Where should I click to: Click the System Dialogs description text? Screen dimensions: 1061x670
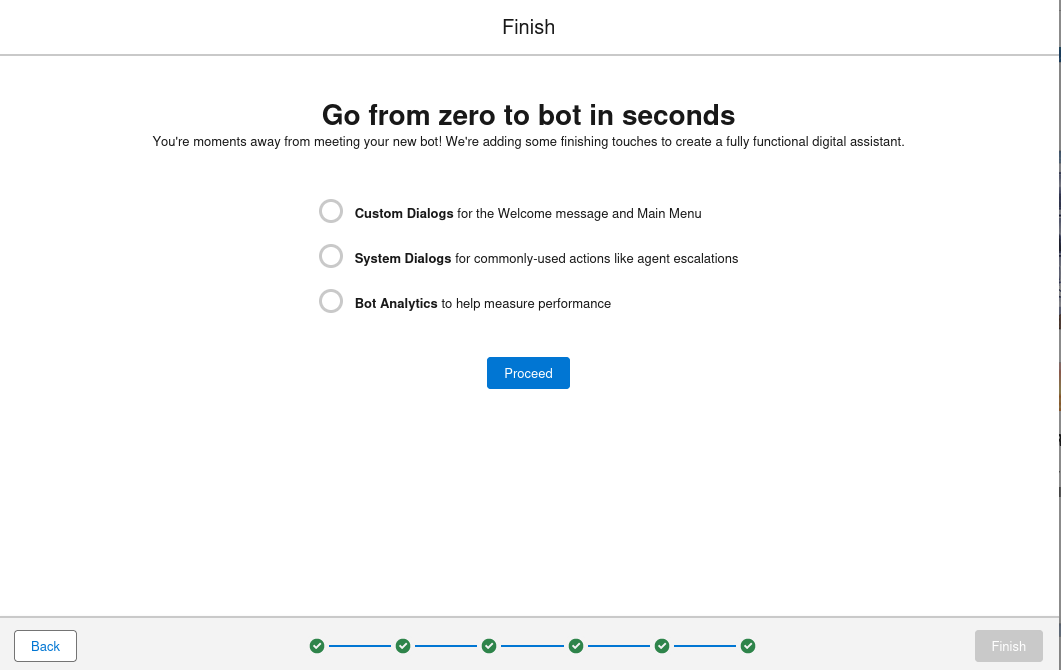pos(546,259)
